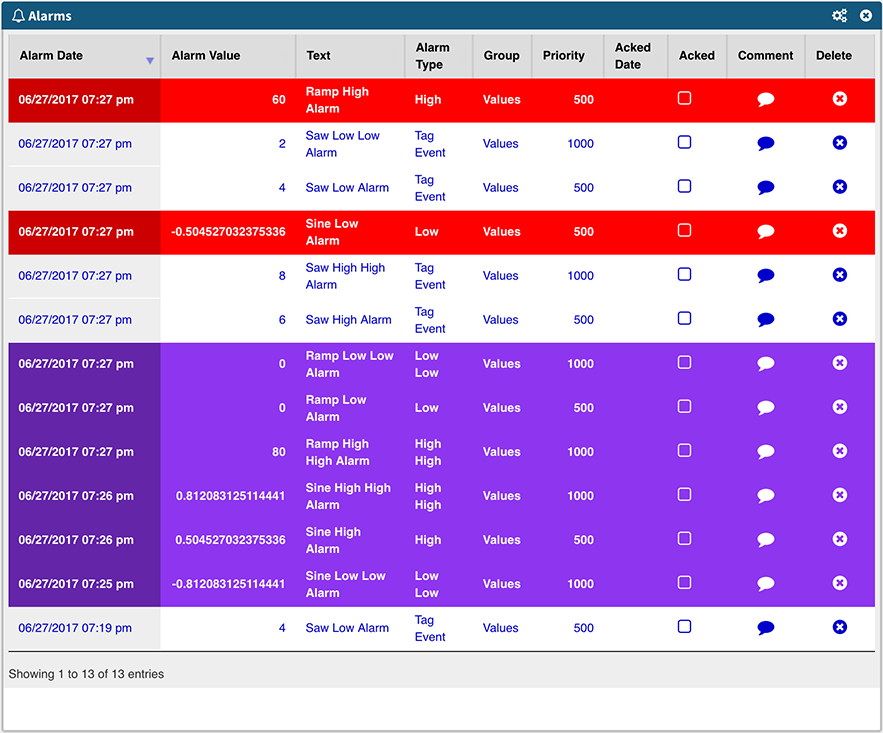Image resolution: width=883 pixels, height=733 pixels.
Task: Open comment for Sine Low Low Alarm
Action: [766, 583]
